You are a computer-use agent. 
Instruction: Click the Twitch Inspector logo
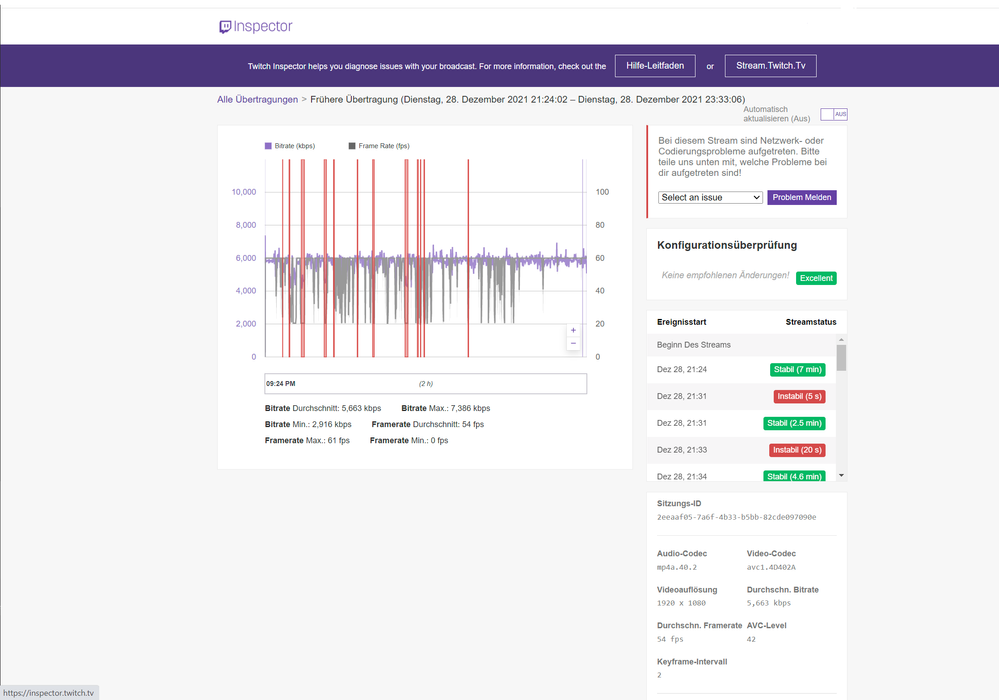point(255,26)
